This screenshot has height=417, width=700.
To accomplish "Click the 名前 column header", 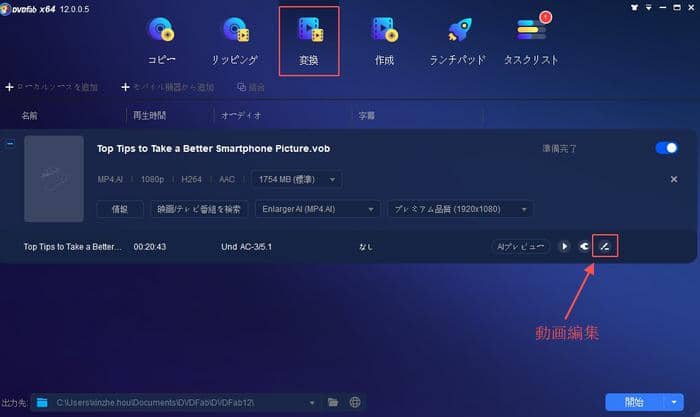I will 29,116.
